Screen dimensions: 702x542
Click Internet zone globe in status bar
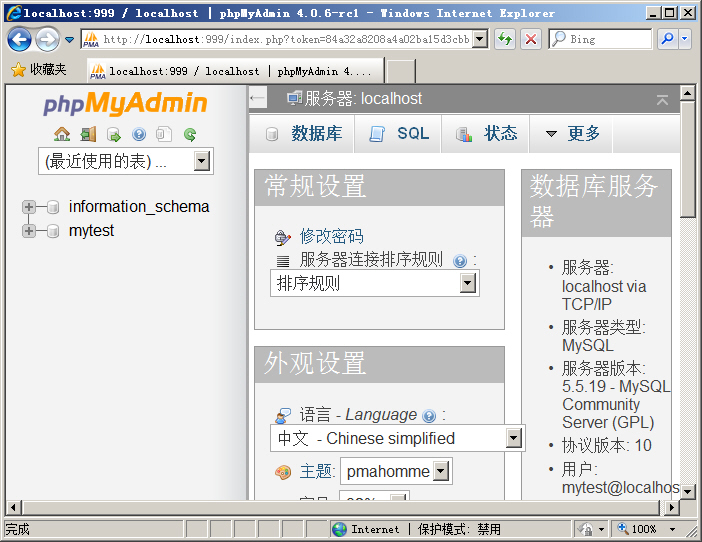tap(339, 529)
